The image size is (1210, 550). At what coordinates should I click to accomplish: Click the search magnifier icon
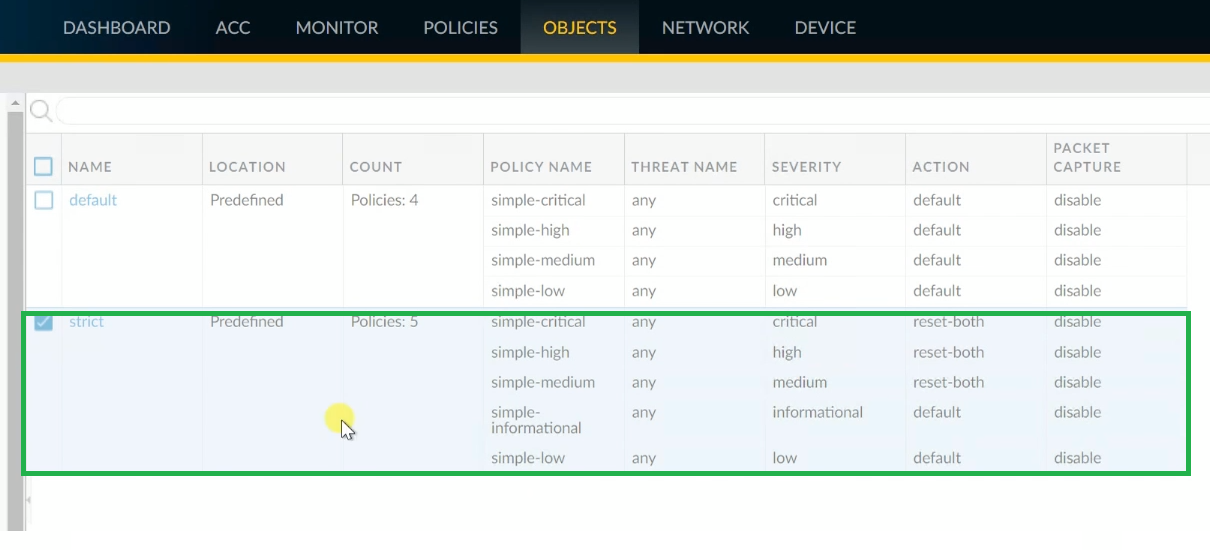point(40,110)
